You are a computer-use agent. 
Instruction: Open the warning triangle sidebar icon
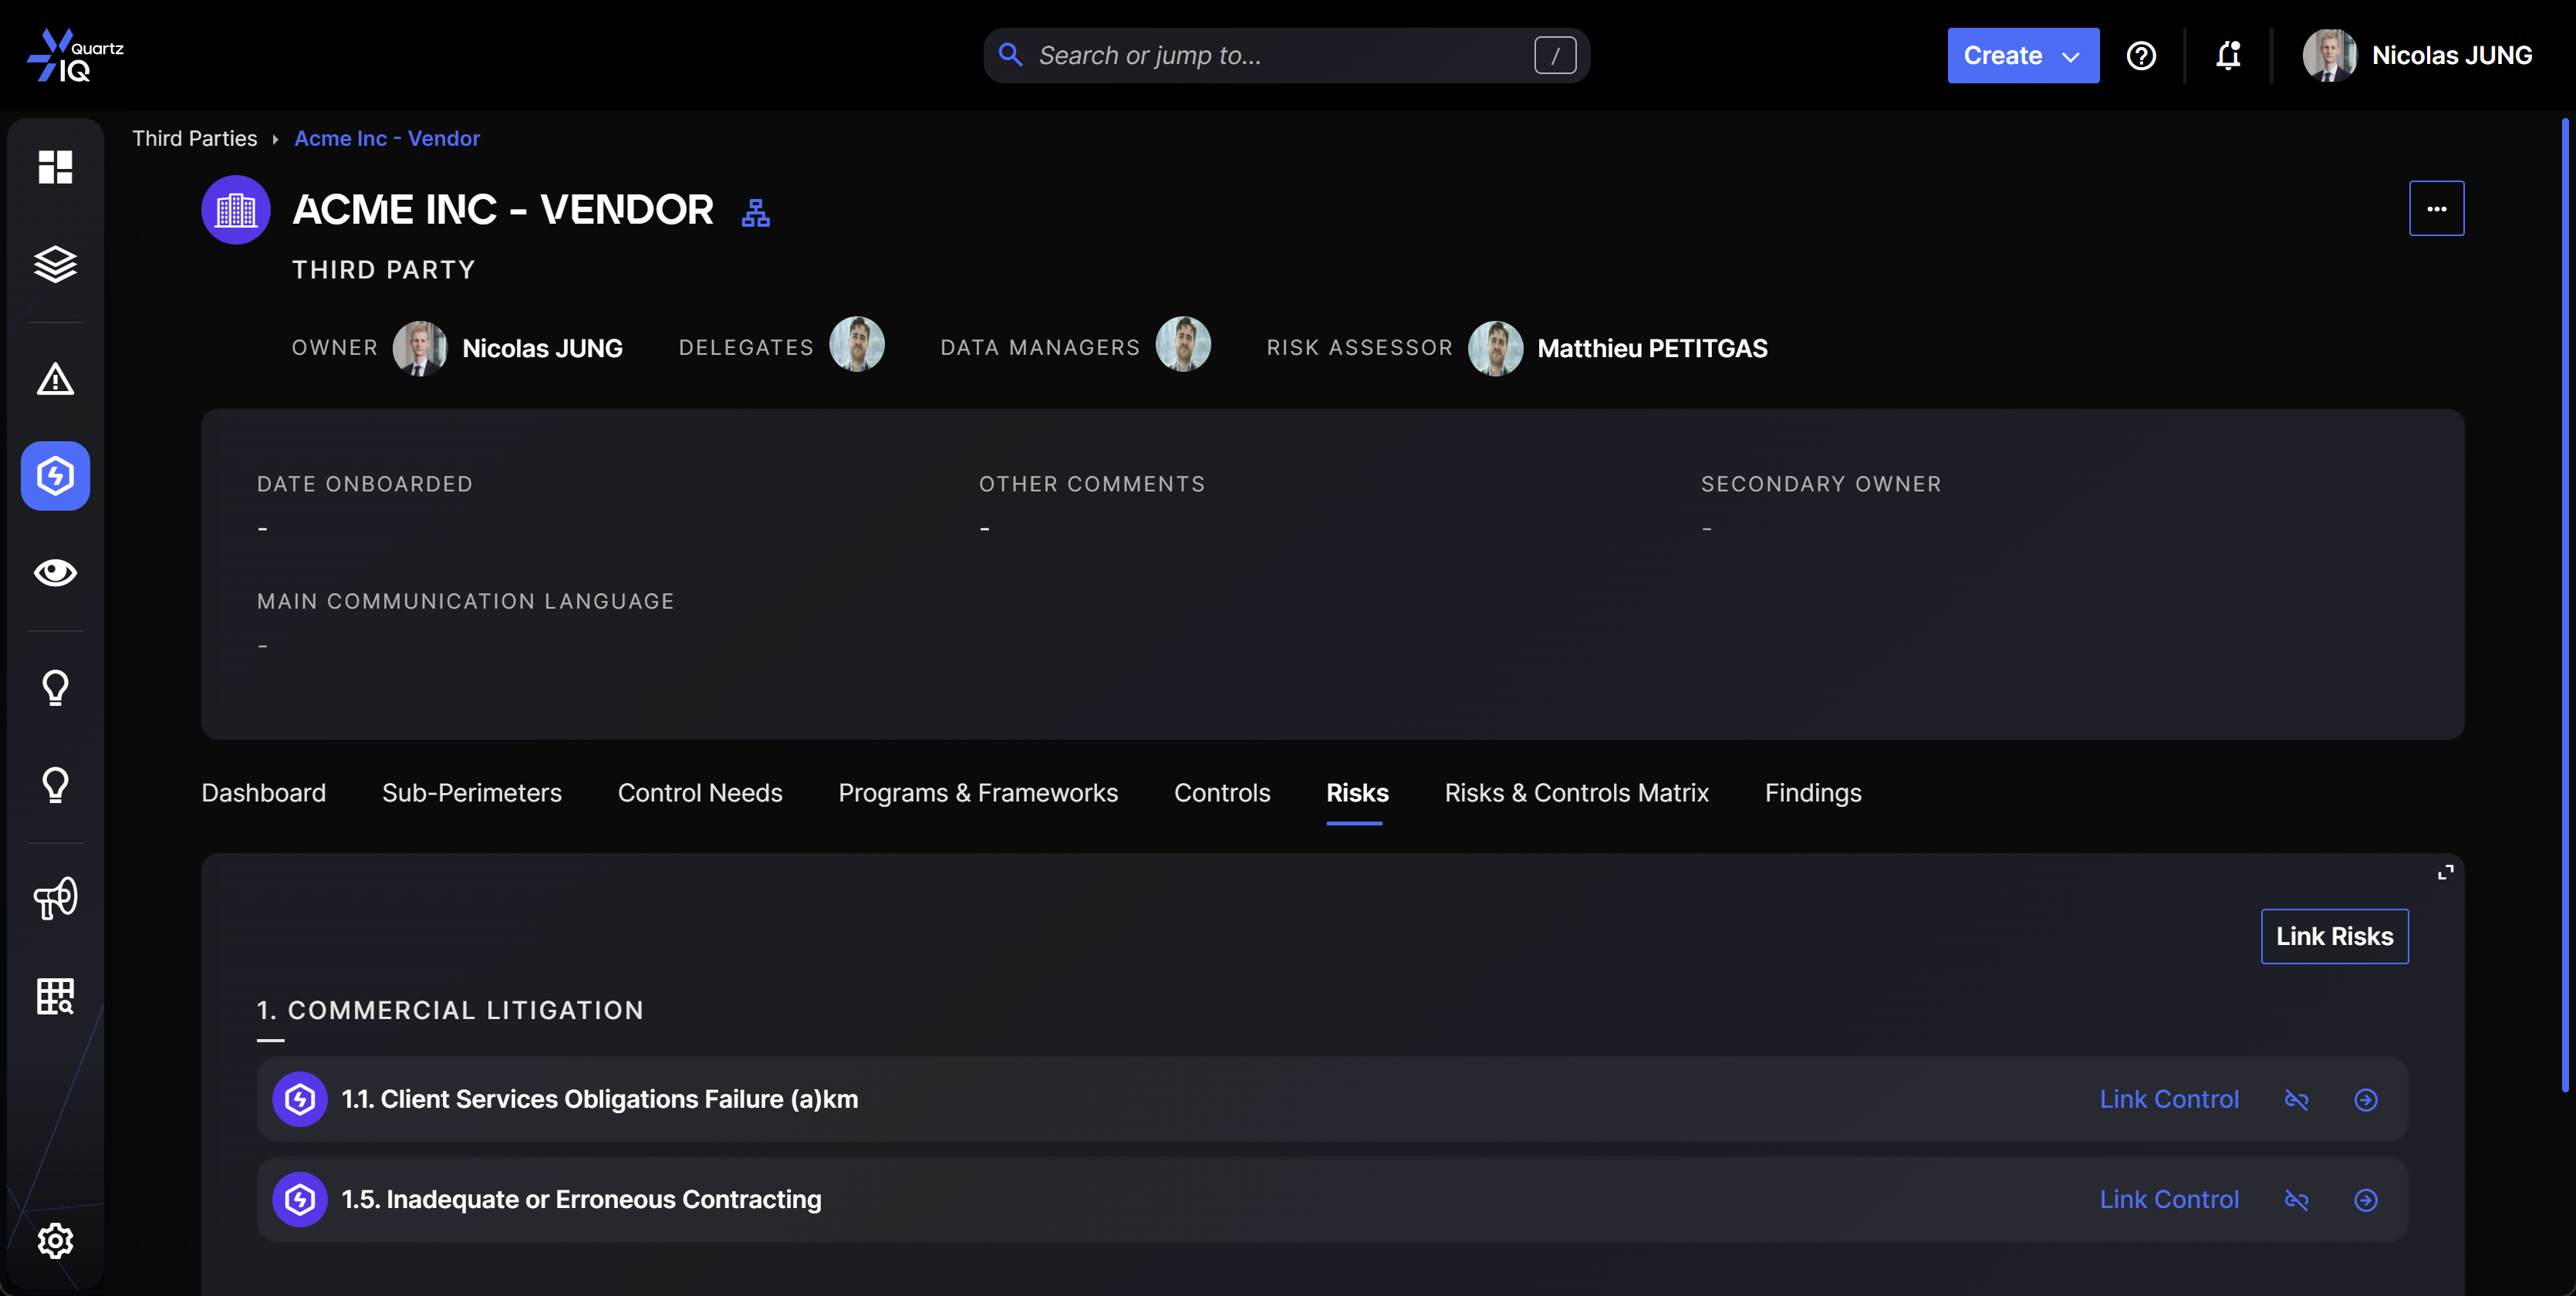pyautogui.click(x=55, y=379)
